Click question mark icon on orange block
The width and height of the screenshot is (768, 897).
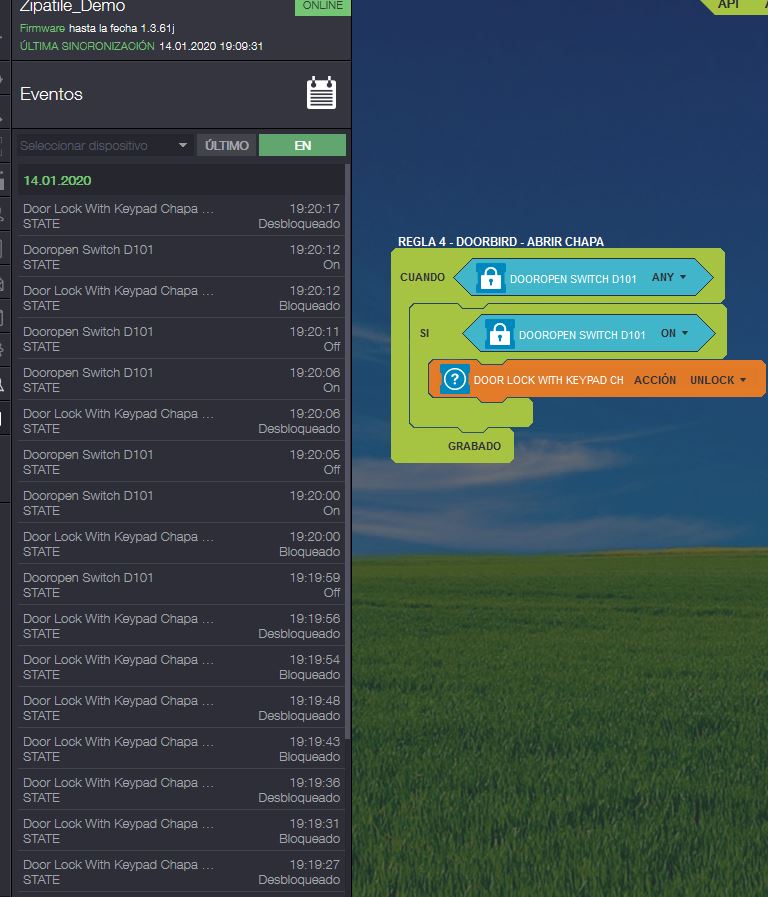point(455,380)
